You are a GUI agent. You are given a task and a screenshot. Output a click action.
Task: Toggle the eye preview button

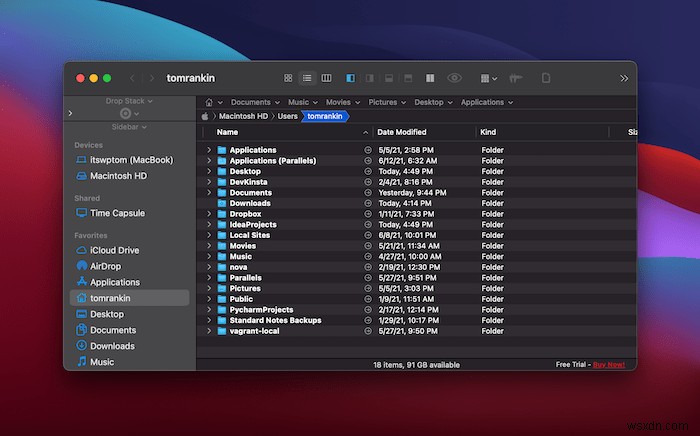455,78
